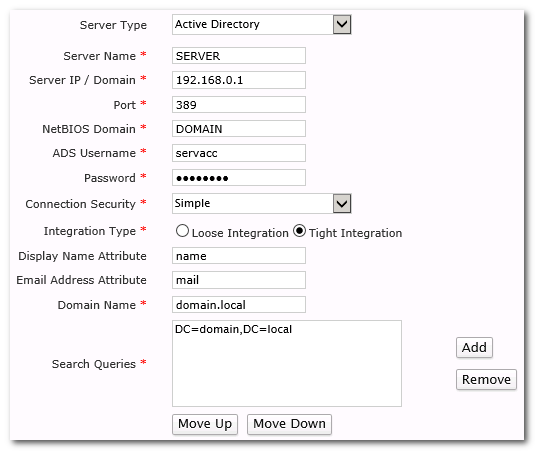Expand the Connection Security dropdown arrow
The width and height of the screenshot is (535, 451).
point(342,204)
